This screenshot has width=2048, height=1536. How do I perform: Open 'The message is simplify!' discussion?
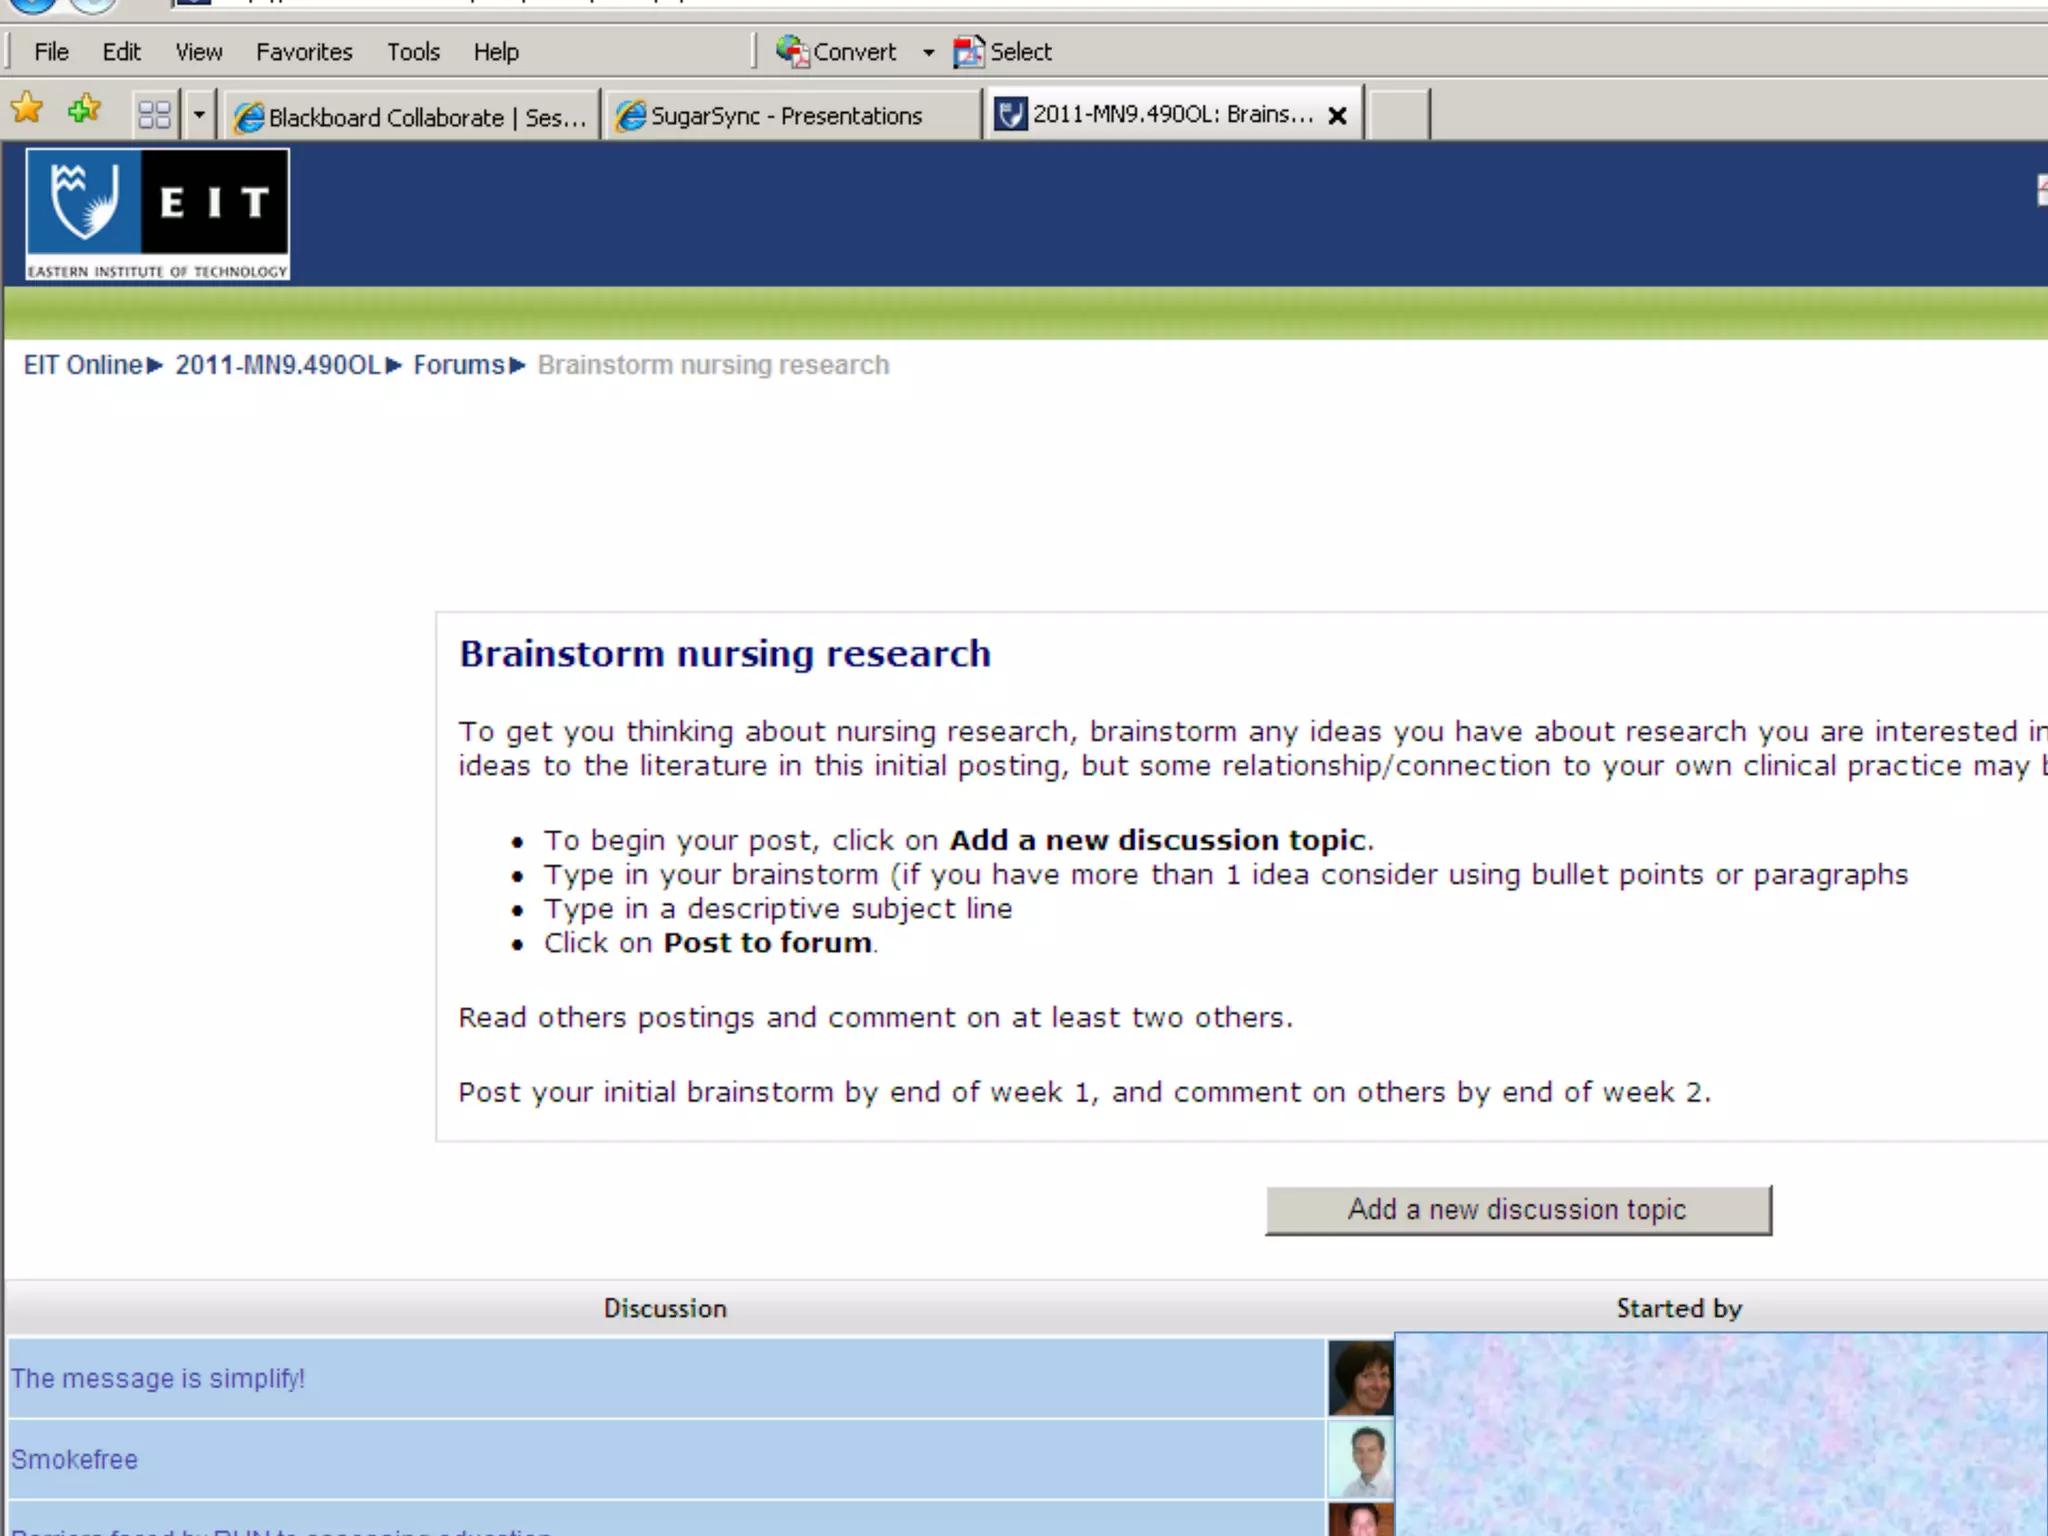[158, 1378]
